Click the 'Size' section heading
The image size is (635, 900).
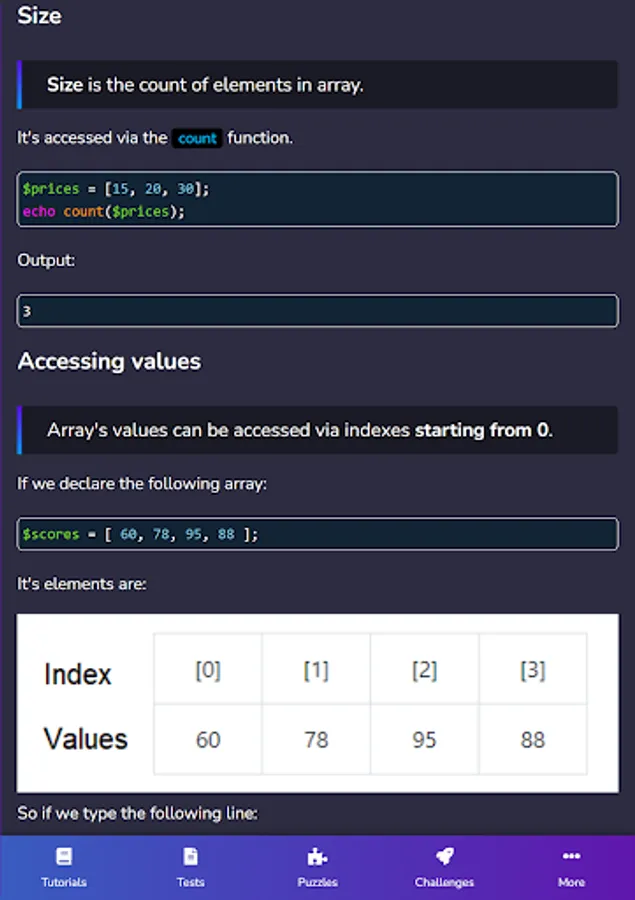tap(39, 16)
